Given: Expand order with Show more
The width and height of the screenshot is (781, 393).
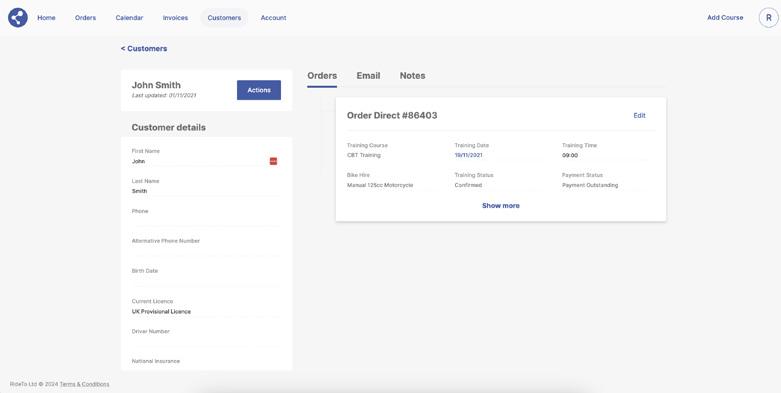Looking at the screenshot, I should tap(501, 206).
